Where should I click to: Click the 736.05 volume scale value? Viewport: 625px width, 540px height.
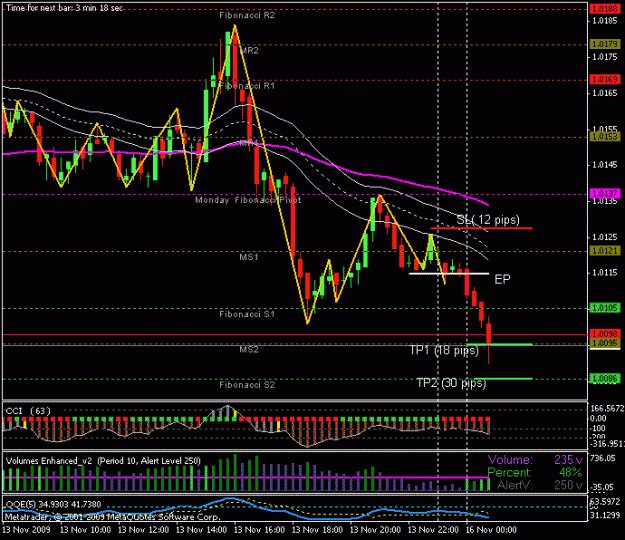click(x=602, y=458)
